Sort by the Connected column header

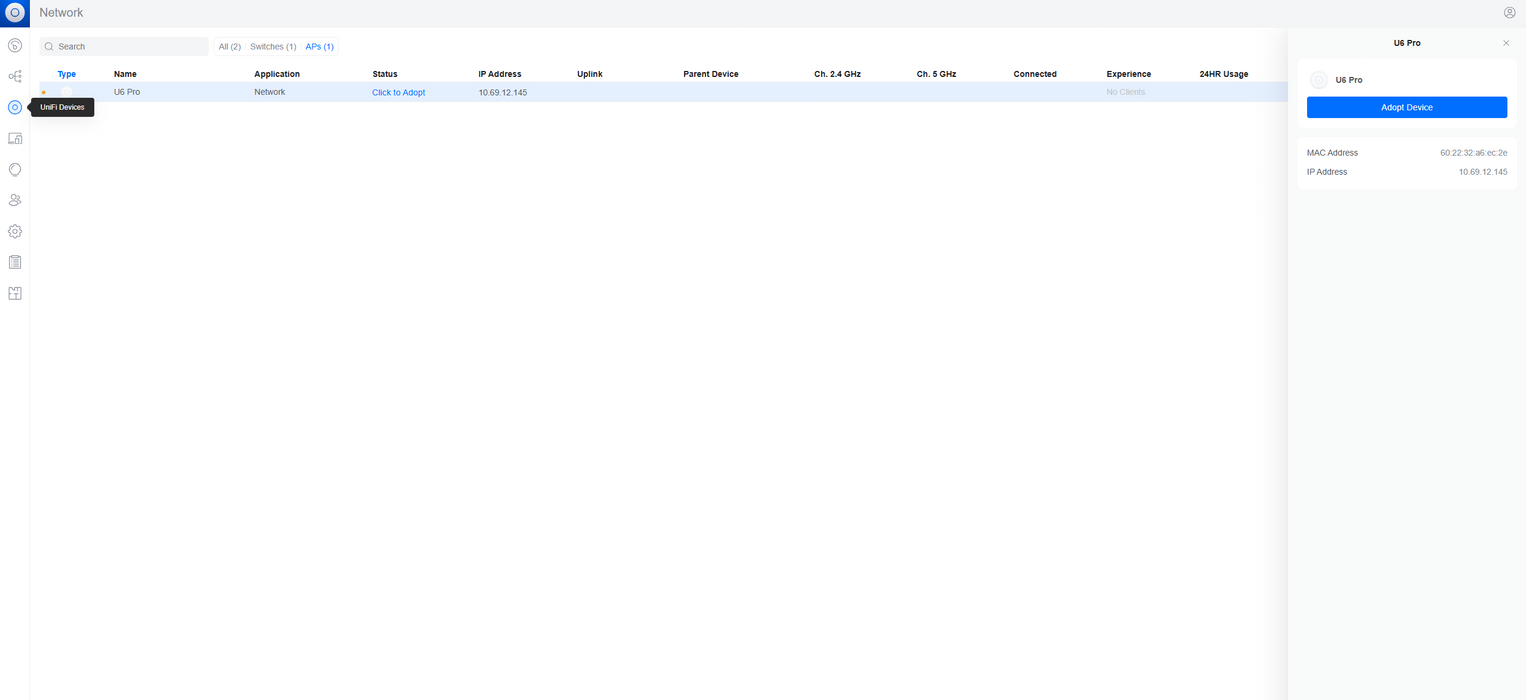click(1035, 74)
